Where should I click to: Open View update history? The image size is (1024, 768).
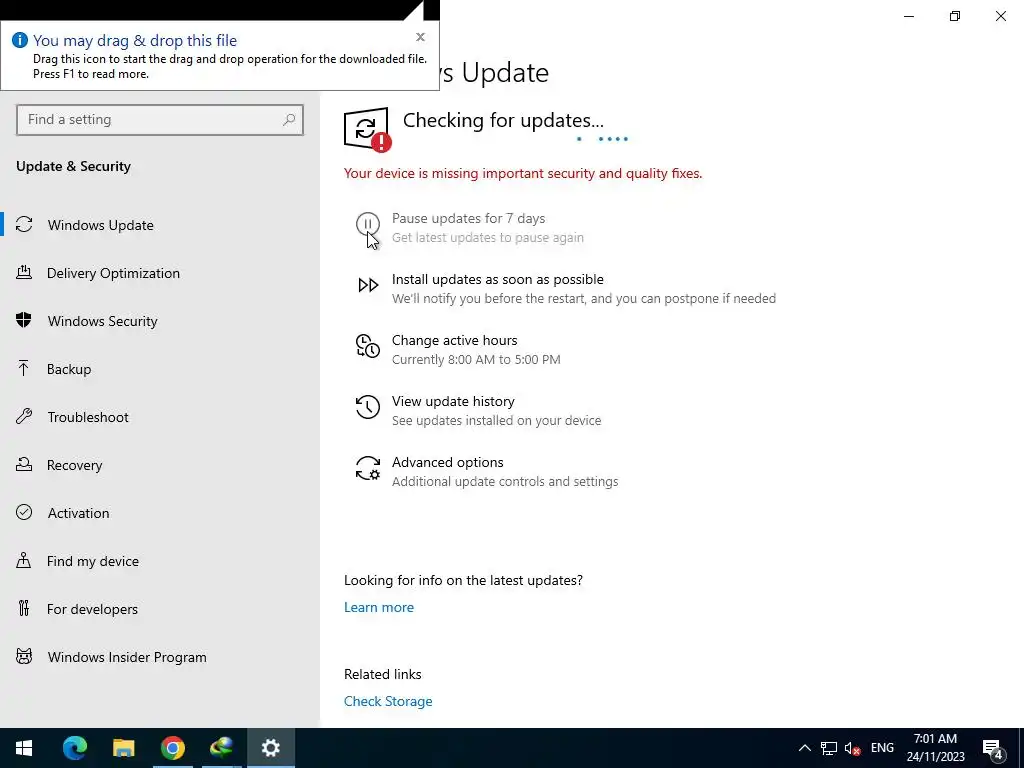pos(453,401)
